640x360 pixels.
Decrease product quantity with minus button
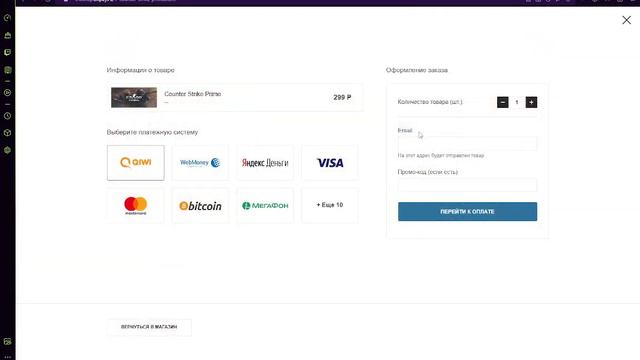click(x=502, y=102)
